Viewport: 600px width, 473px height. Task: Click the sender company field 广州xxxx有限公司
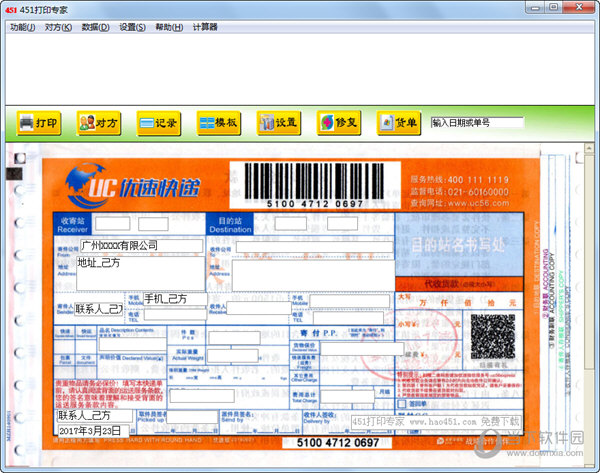142,246
